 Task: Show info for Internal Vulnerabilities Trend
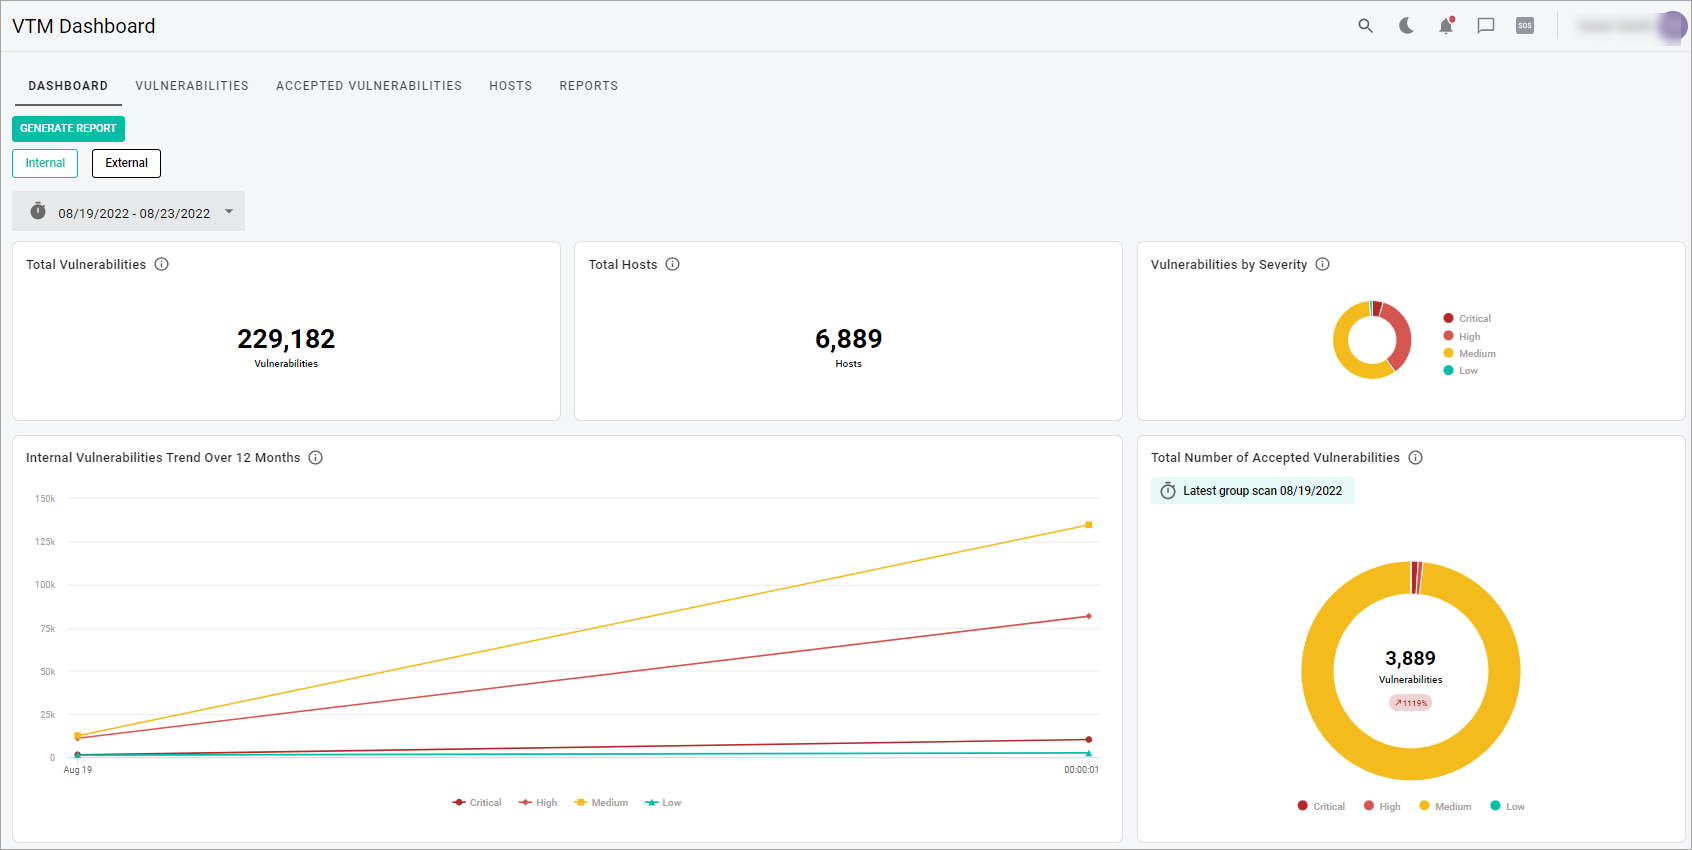click(316, 457)
